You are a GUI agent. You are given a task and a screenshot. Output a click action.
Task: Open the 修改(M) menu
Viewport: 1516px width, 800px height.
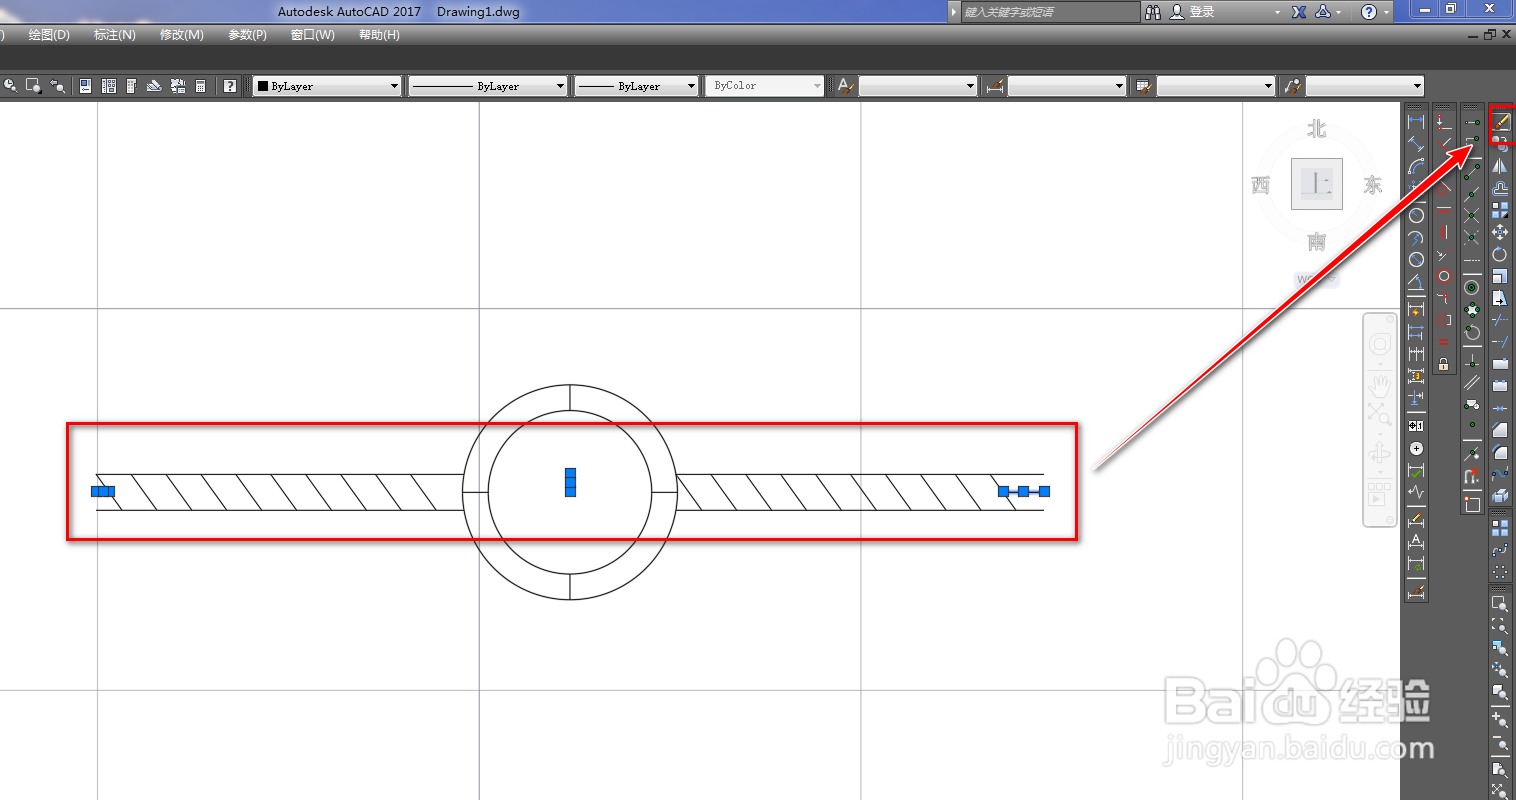(x=182, y=35)
